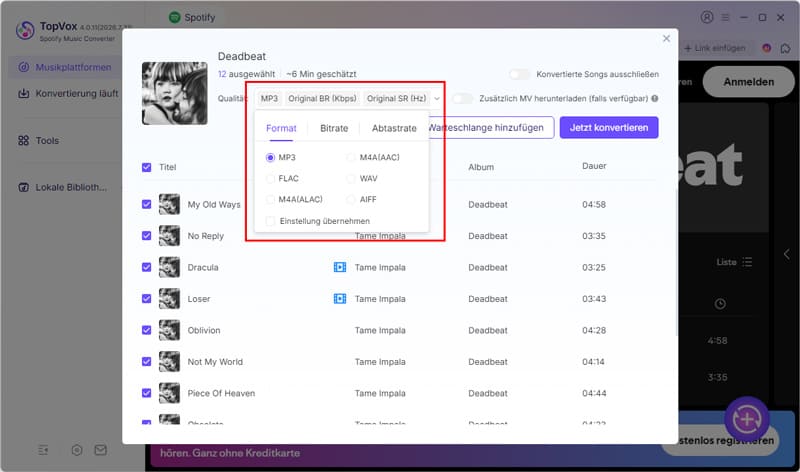Image resolution: width=800 pixels, height=472 pixels.
Task: Click the user account icon in title bar
Action: 707,17
